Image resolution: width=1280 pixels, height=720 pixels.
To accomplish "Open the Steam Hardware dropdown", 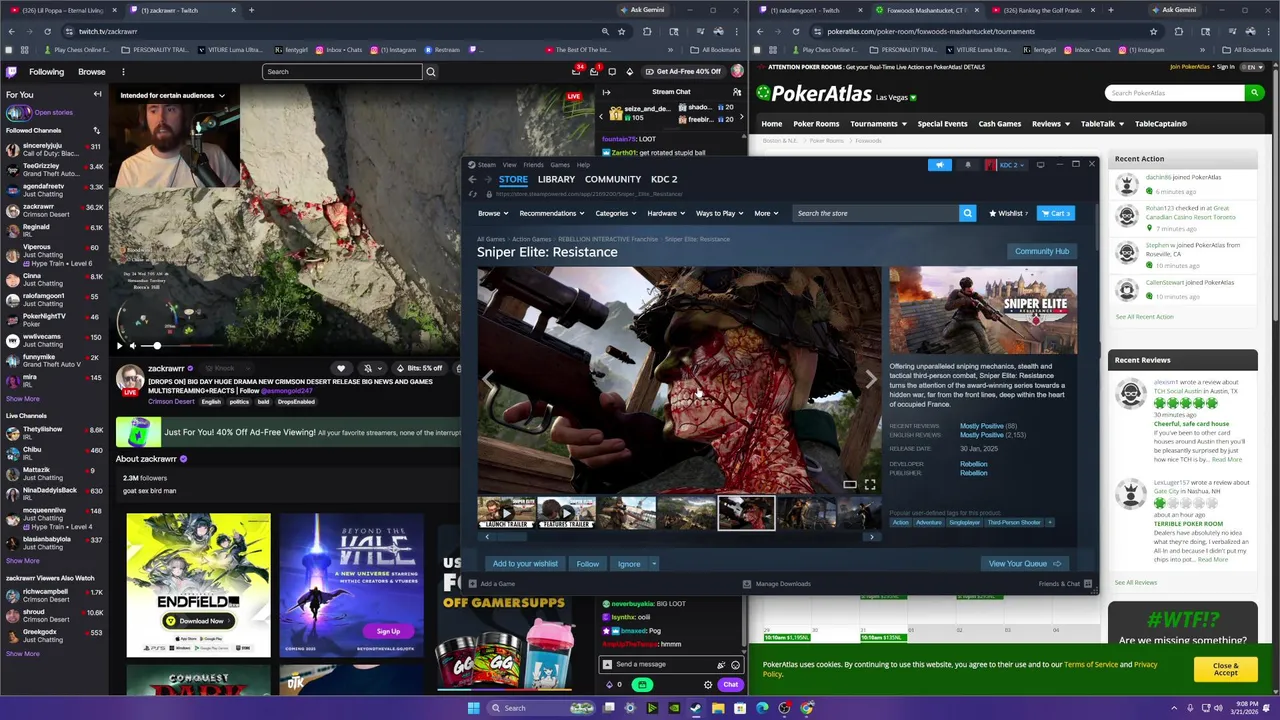I will pyautogui.click(x=665, y=213).
